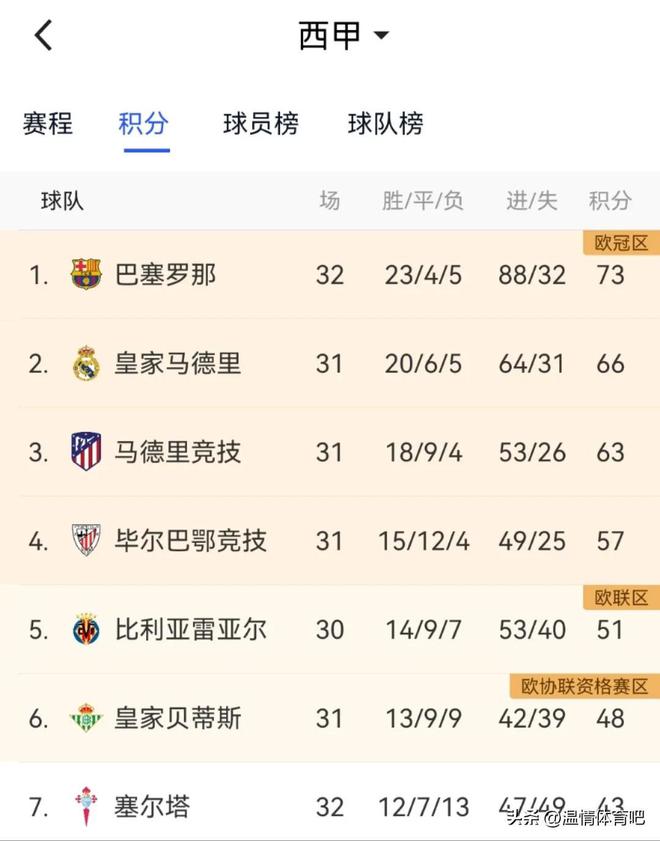This screenshot has width=660, height=841.
Task: Switch to the 赛程 tab
Action: point(48,123)
